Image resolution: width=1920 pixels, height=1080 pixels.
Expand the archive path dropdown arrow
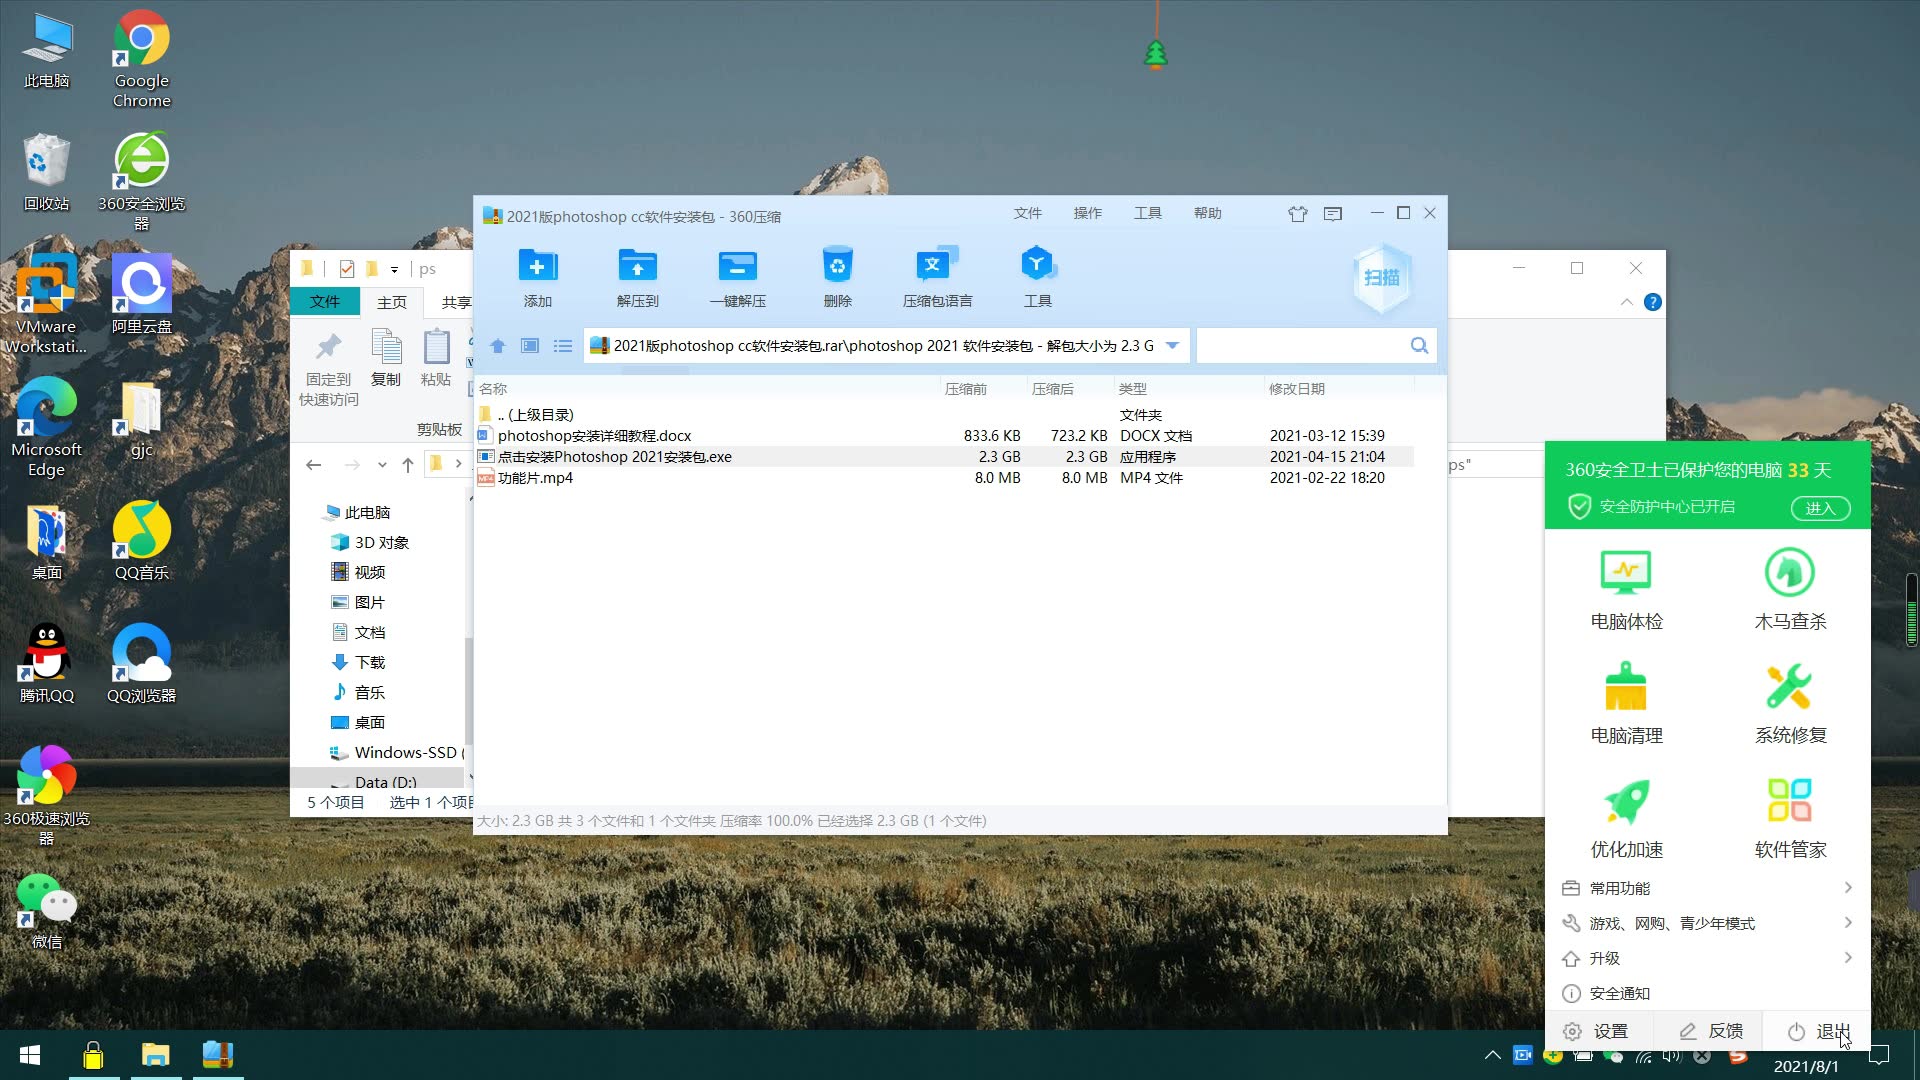[1172, 346]
